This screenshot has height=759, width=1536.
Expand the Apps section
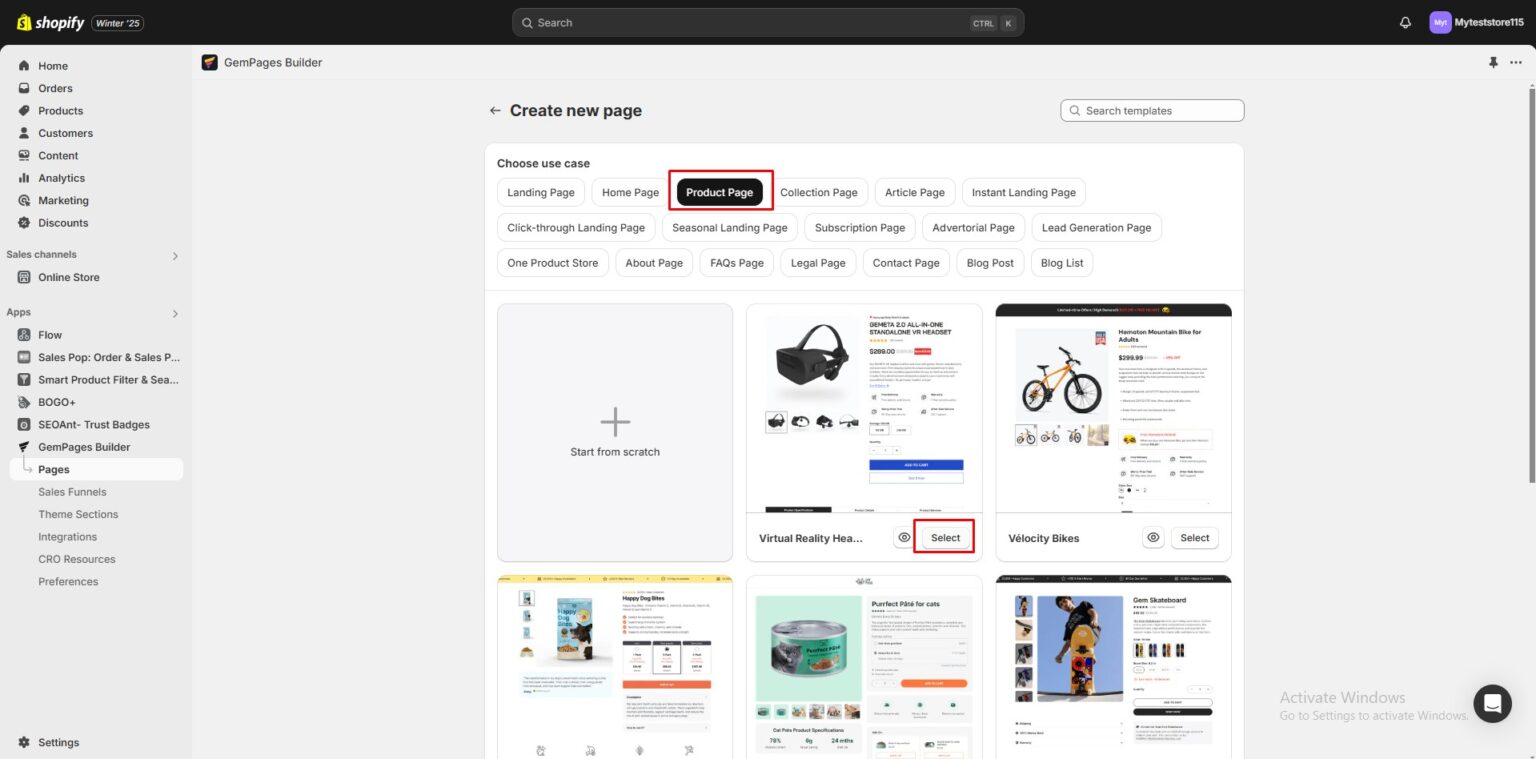[175, 312]
